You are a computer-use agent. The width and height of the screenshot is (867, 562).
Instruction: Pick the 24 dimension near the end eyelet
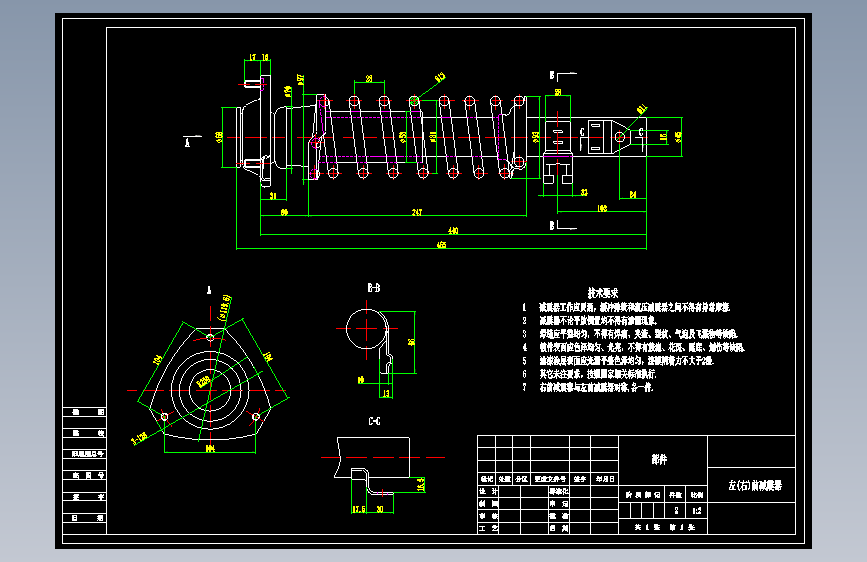tap(633, 195)
